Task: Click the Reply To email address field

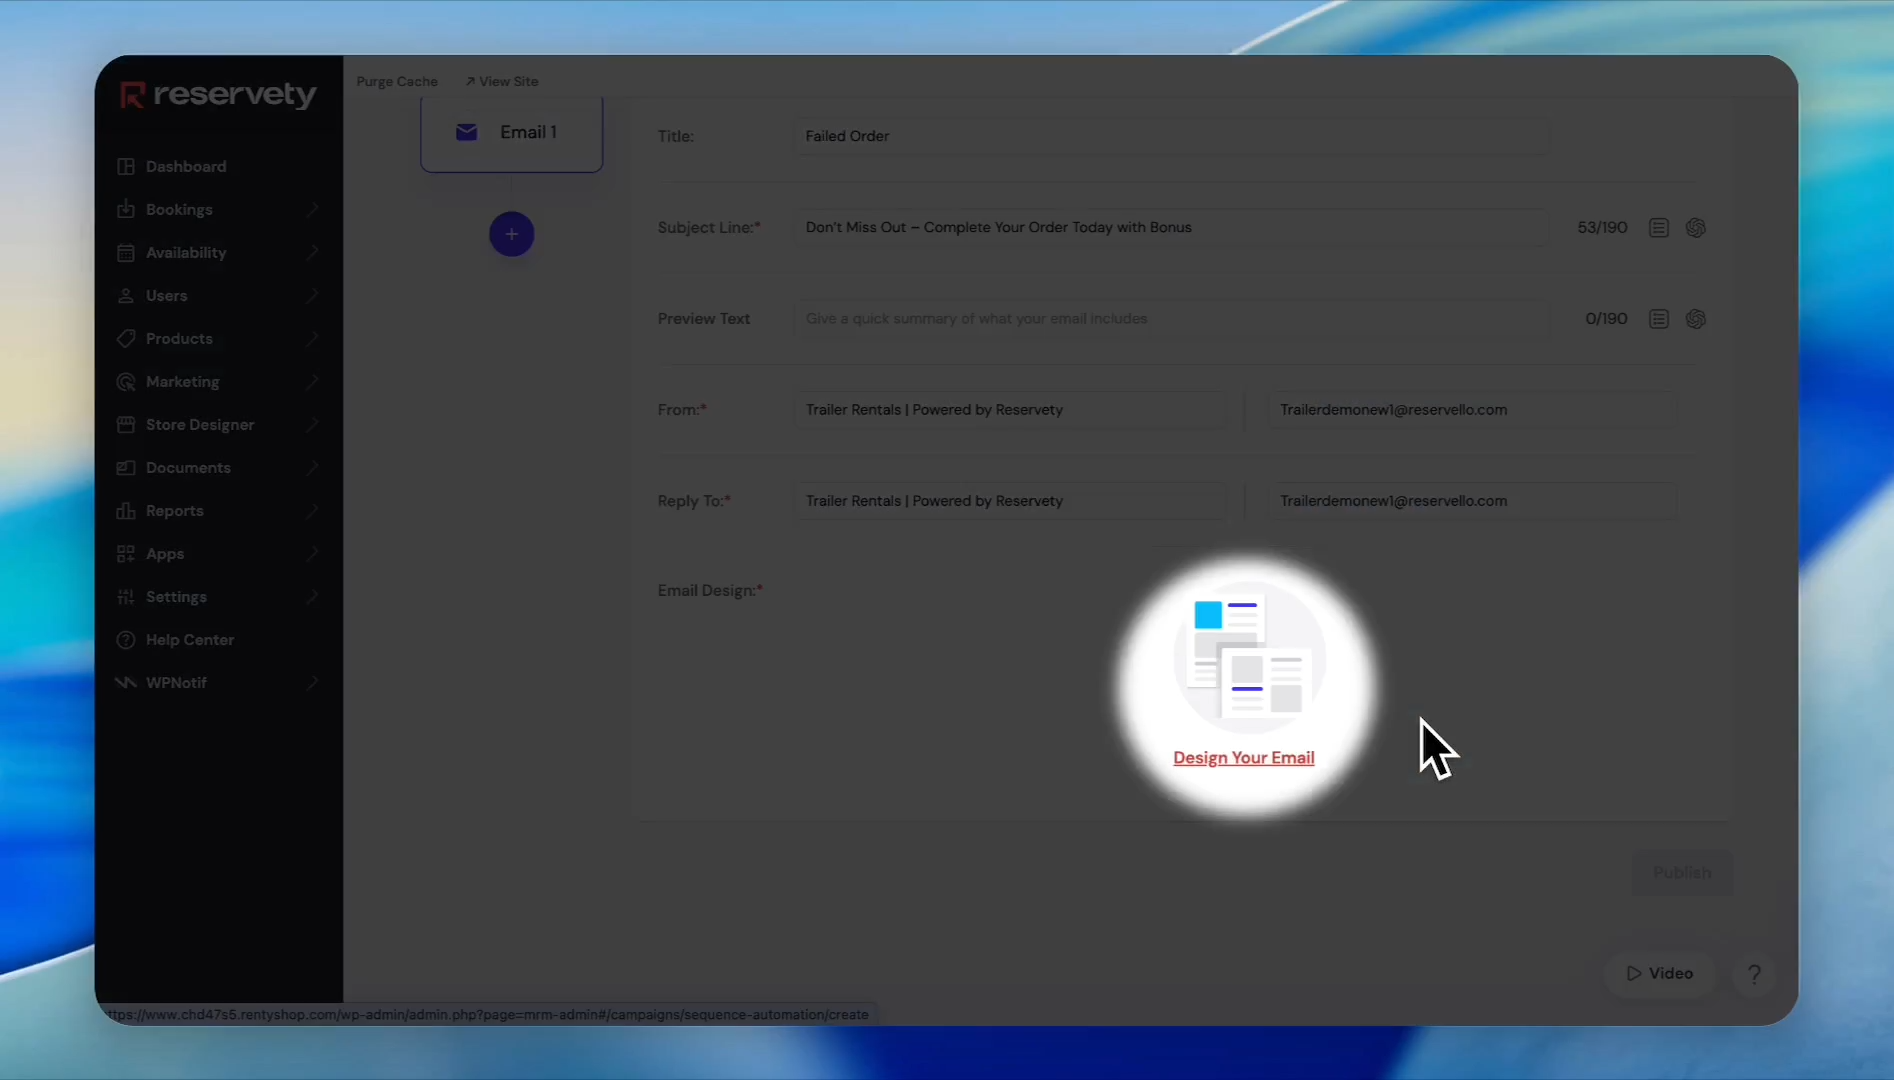Action: pyautogui.click(x=1472, y=500)
